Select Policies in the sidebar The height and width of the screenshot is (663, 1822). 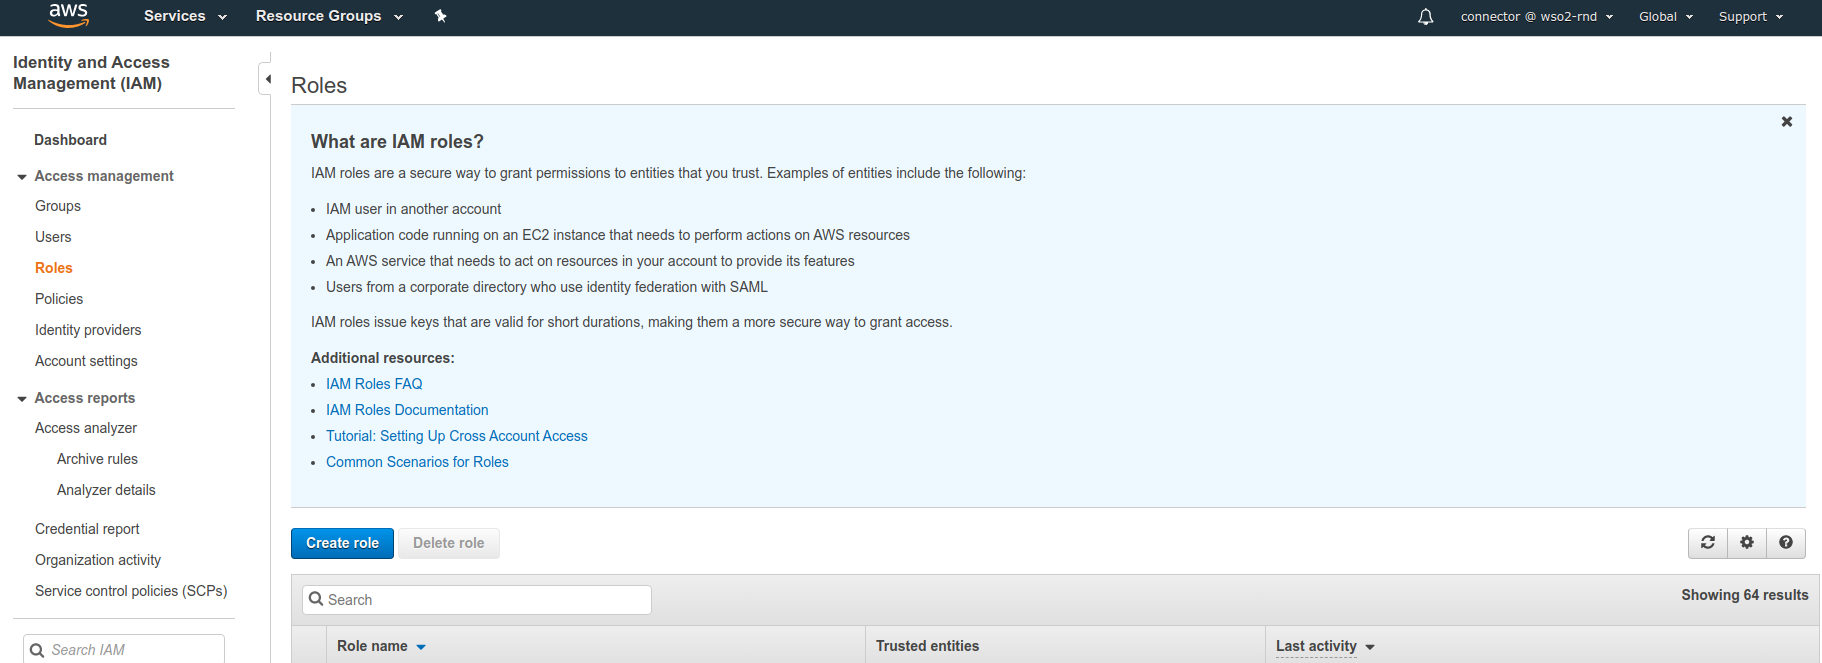[59, 299]
